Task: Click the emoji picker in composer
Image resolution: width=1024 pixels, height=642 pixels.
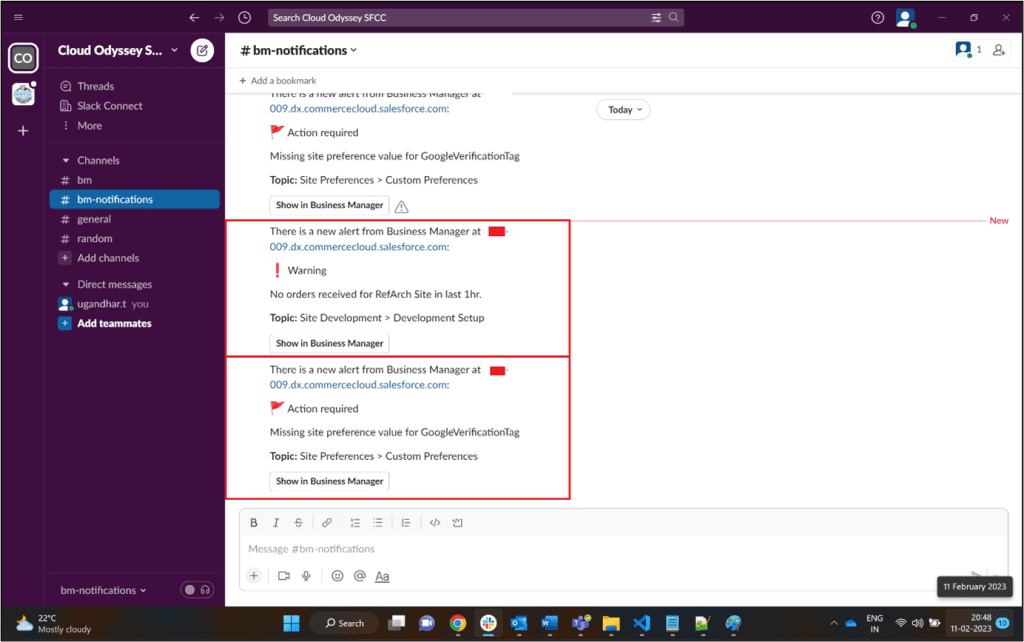Action: pyautogui.click(x=337, y=576)
